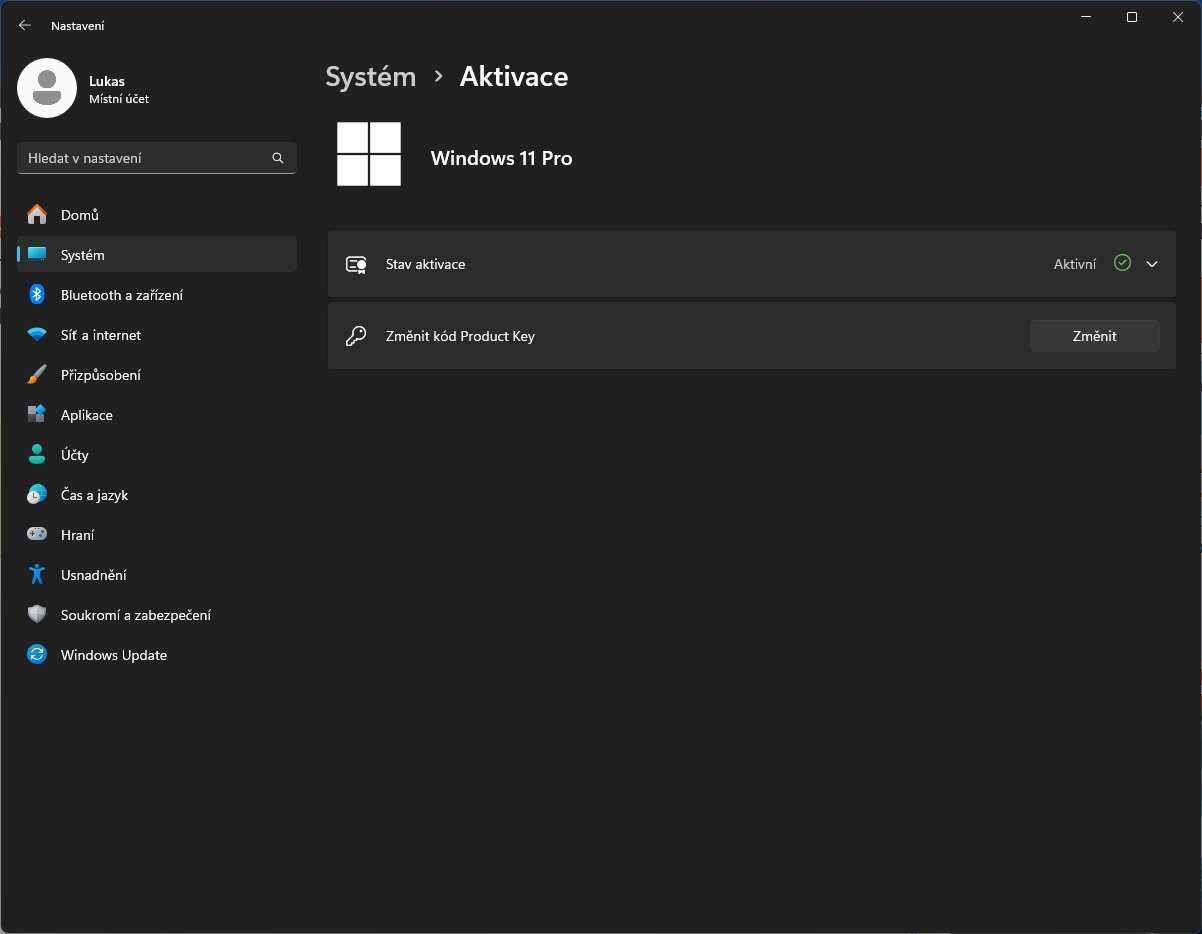Click the Síť a internet wifi icon
Screen dimensions: 1202x934
coord(37,335)
